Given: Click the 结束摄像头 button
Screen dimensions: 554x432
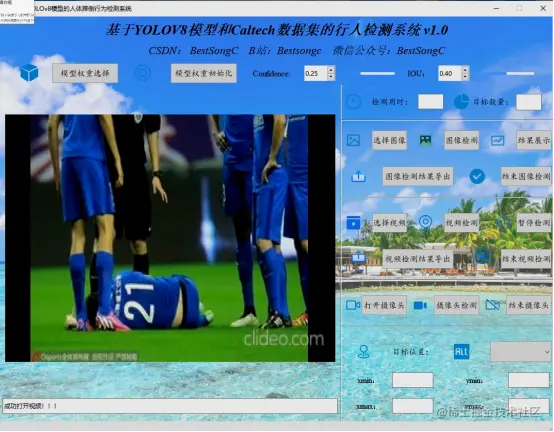Looking at the screenshot, I should click(x=529, y=305).
